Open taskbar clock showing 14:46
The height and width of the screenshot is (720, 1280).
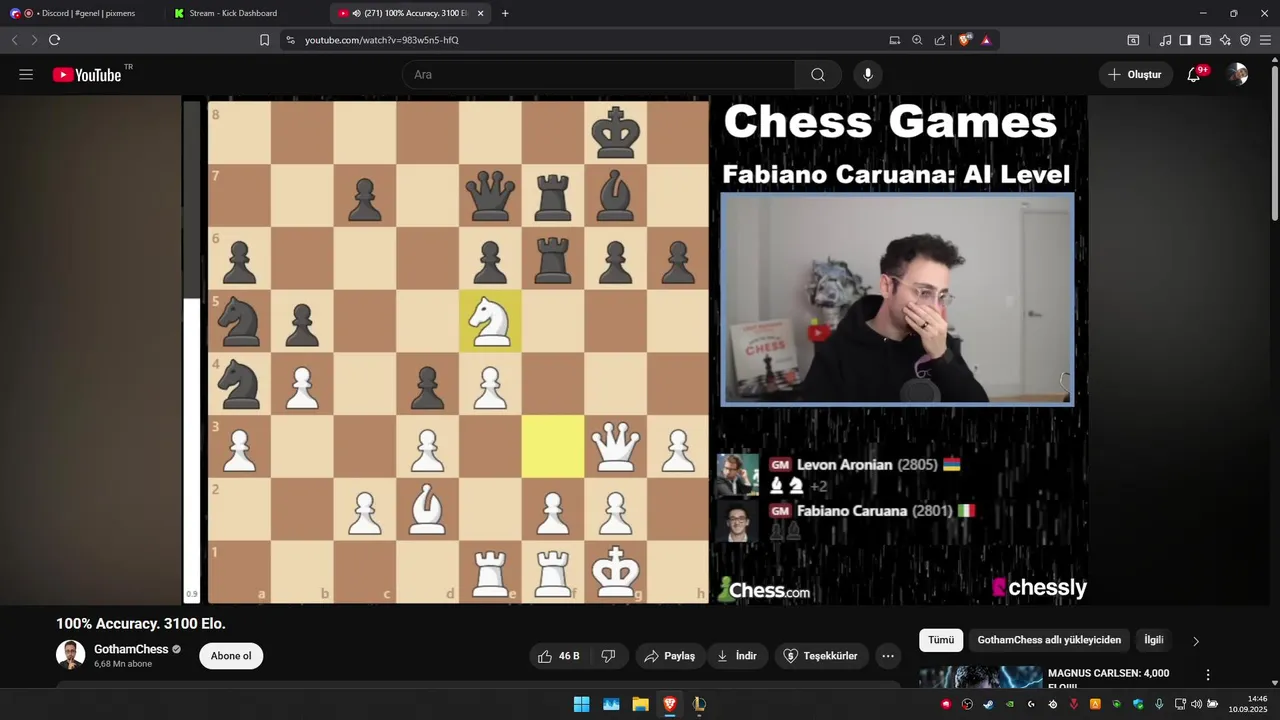click(1248, 704)
